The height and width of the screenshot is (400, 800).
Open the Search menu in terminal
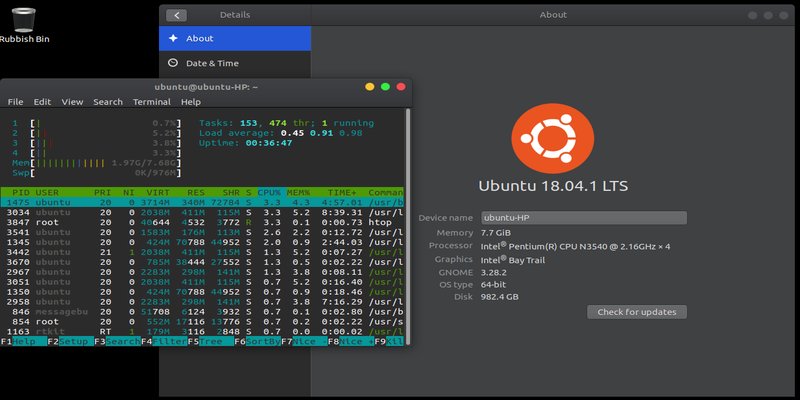[108, 102]
